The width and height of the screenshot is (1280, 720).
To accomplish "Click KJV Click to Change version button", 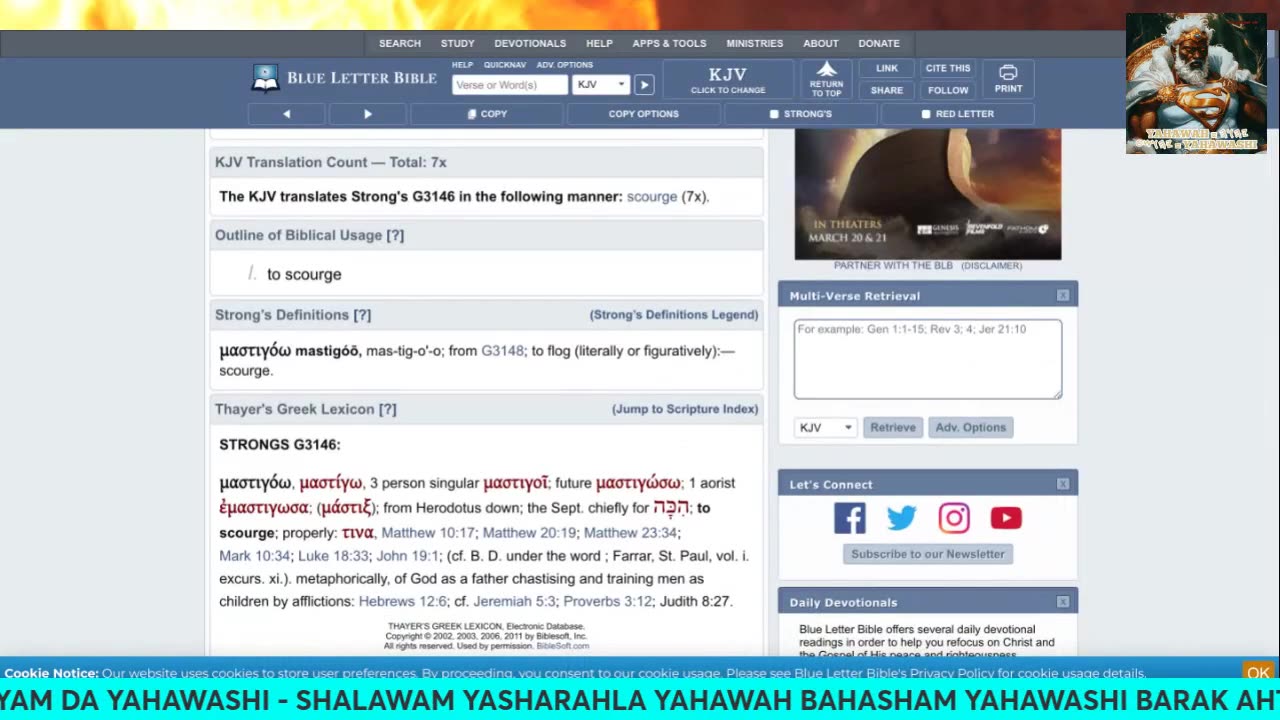I will (x=728, y=80).
